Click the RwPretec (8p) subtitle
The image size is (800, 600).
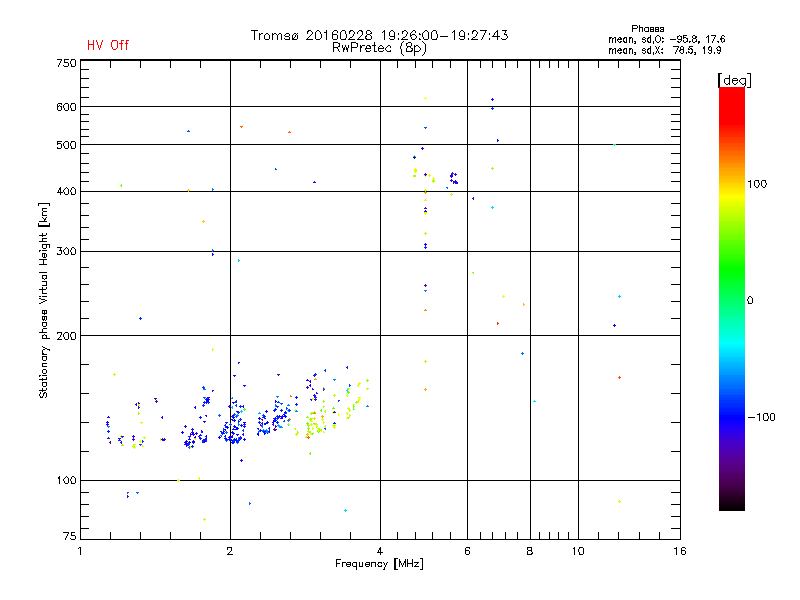(x=379, y=48)
